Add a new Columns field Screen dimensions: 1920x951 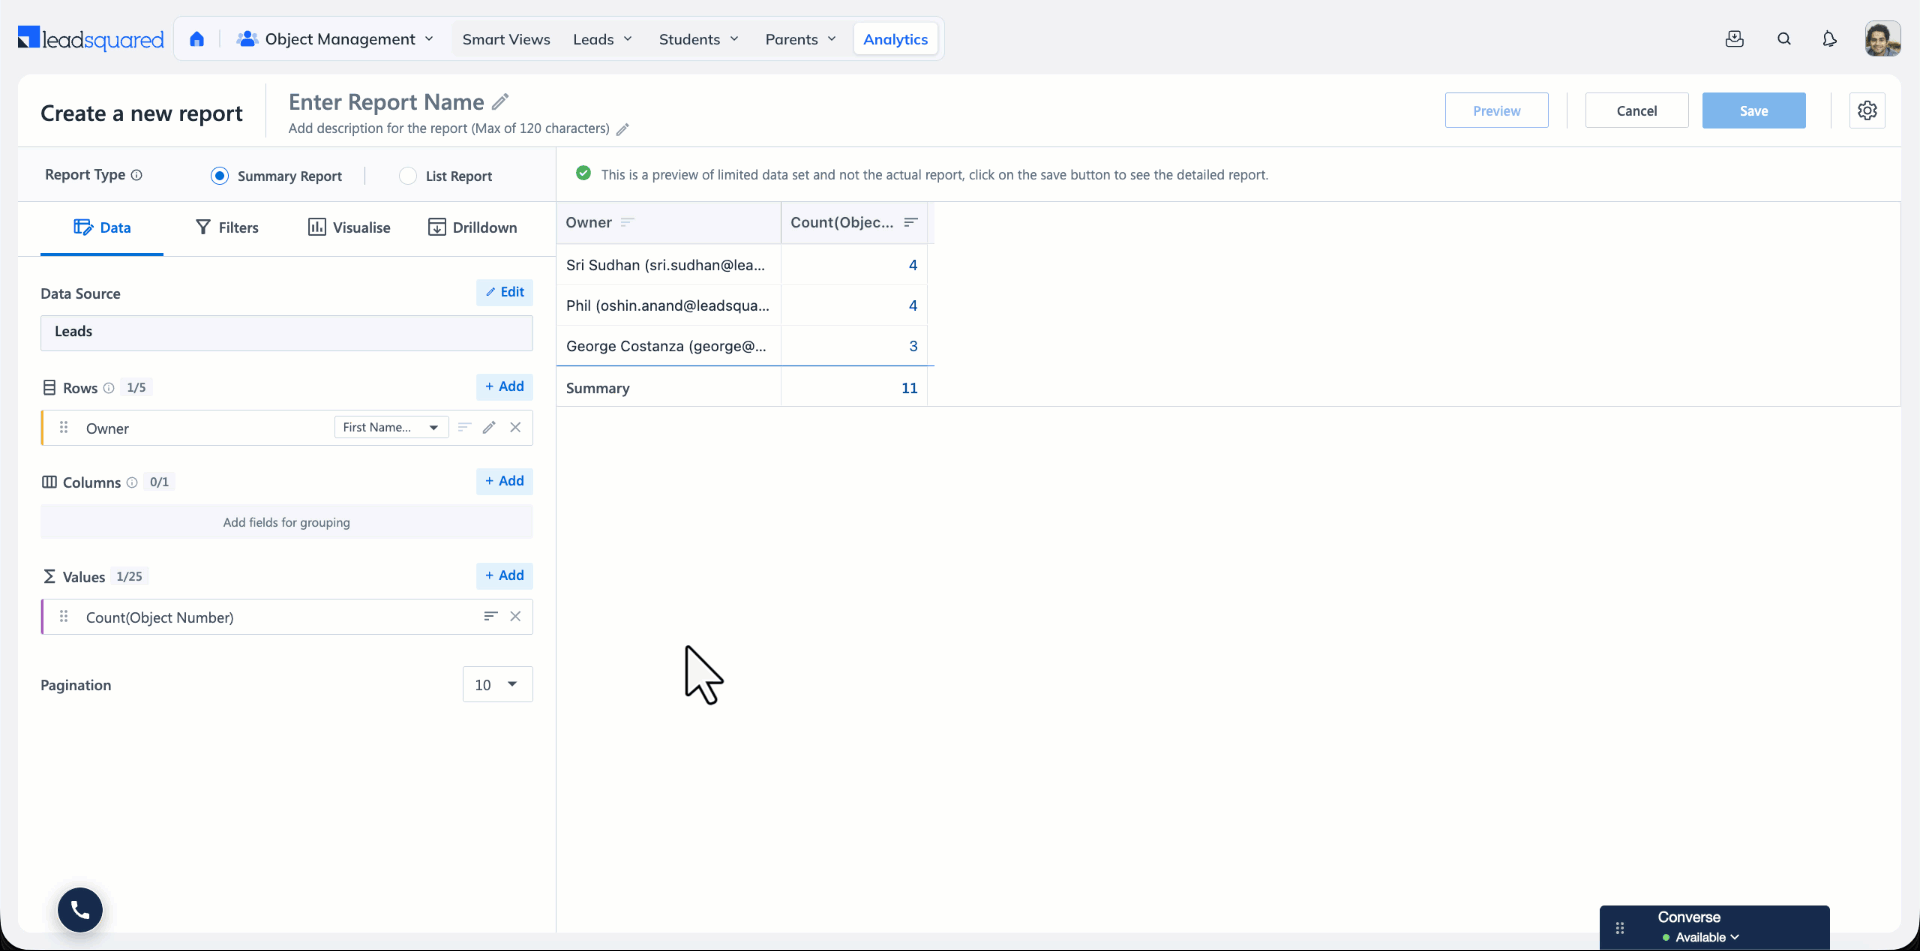point(504,481)
